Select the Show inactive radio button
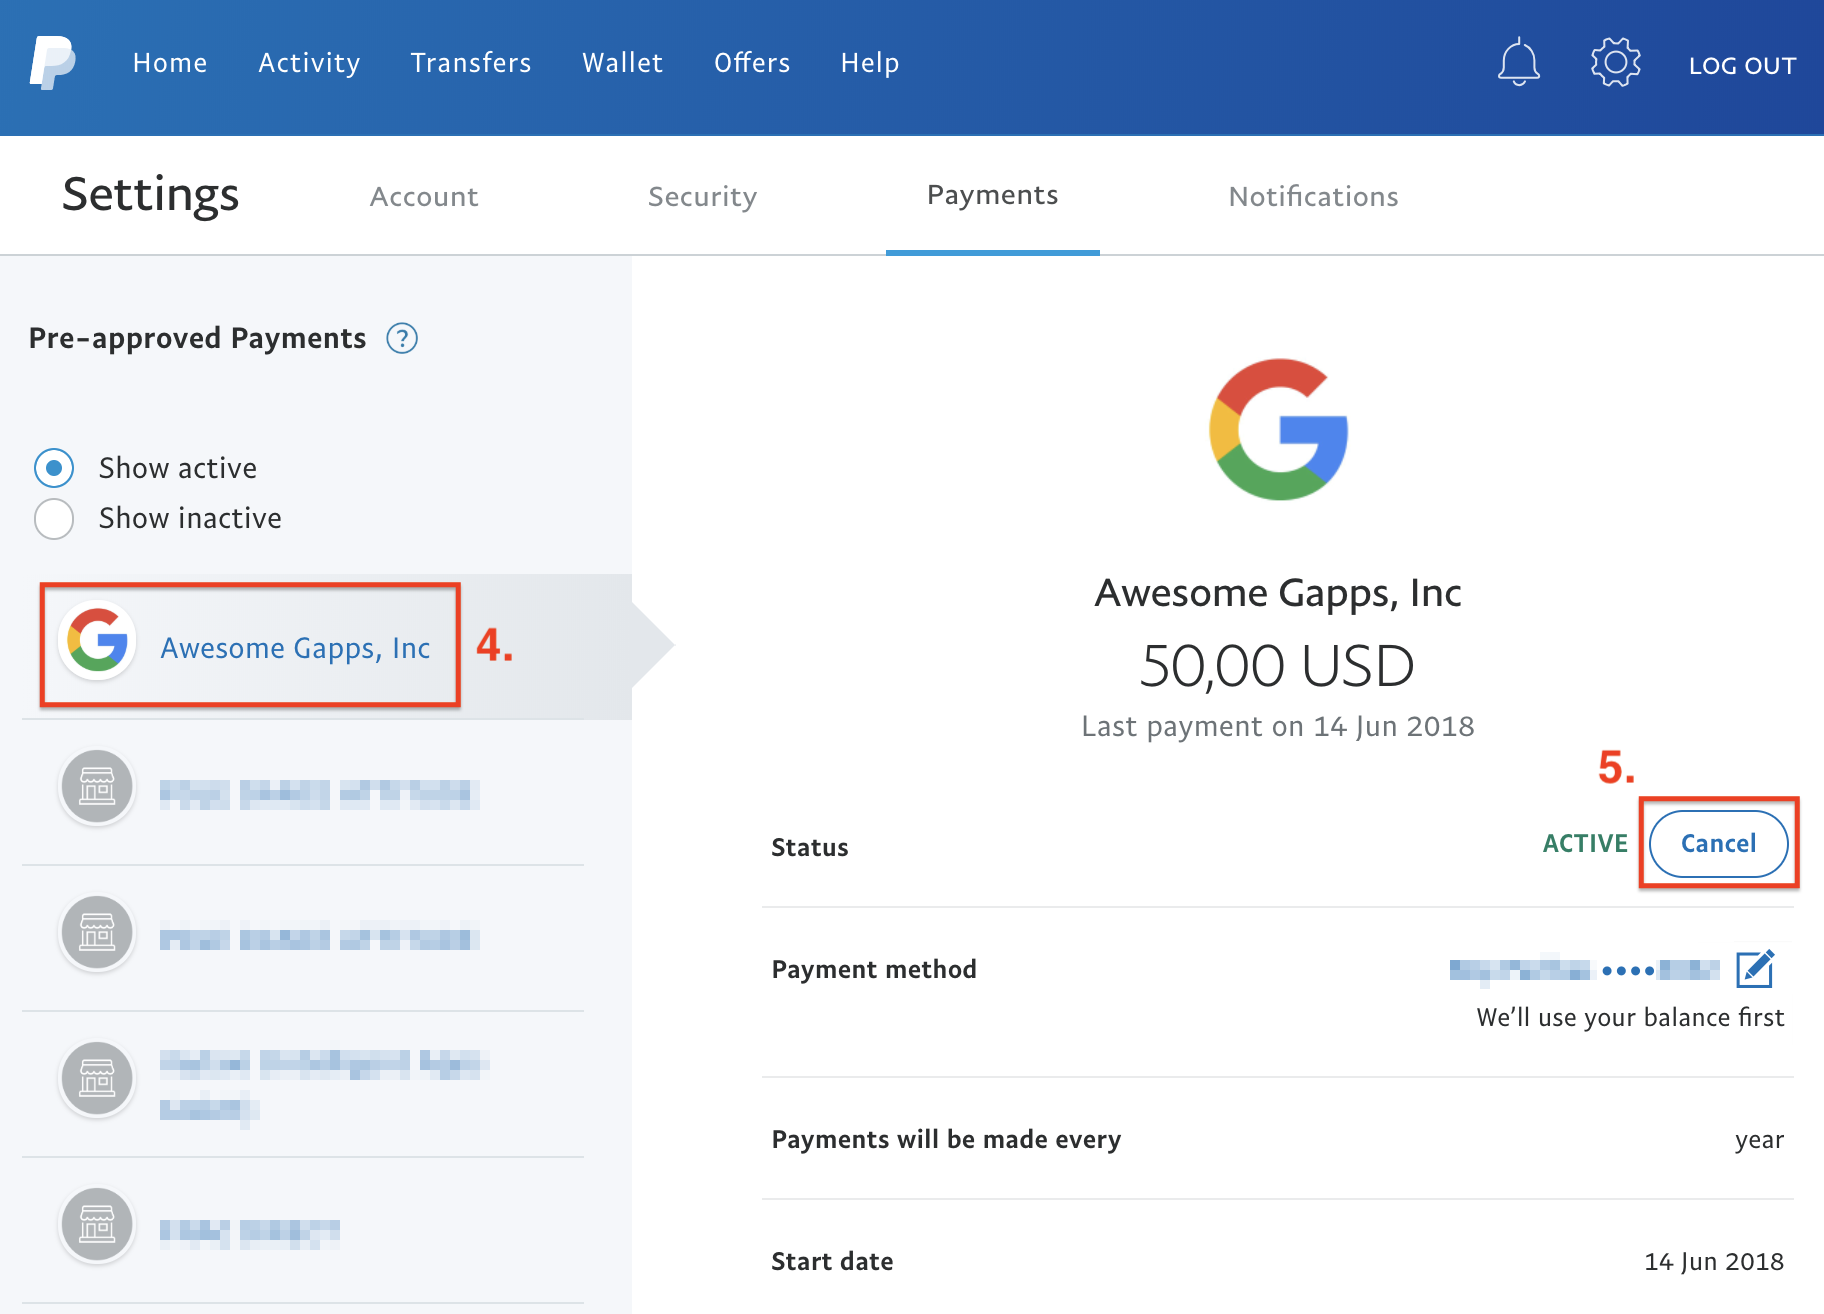The image size is (1824, 1314). pos(54,519)
